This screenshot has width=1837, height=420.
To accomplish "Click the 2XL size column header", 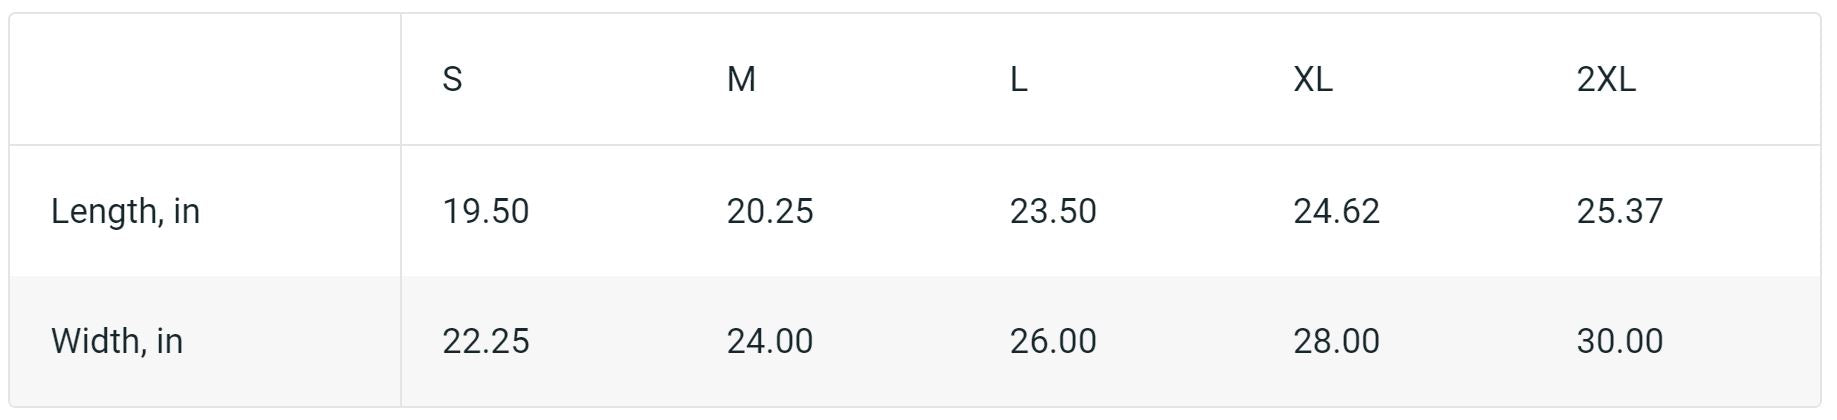I will tap(1605, 79).
